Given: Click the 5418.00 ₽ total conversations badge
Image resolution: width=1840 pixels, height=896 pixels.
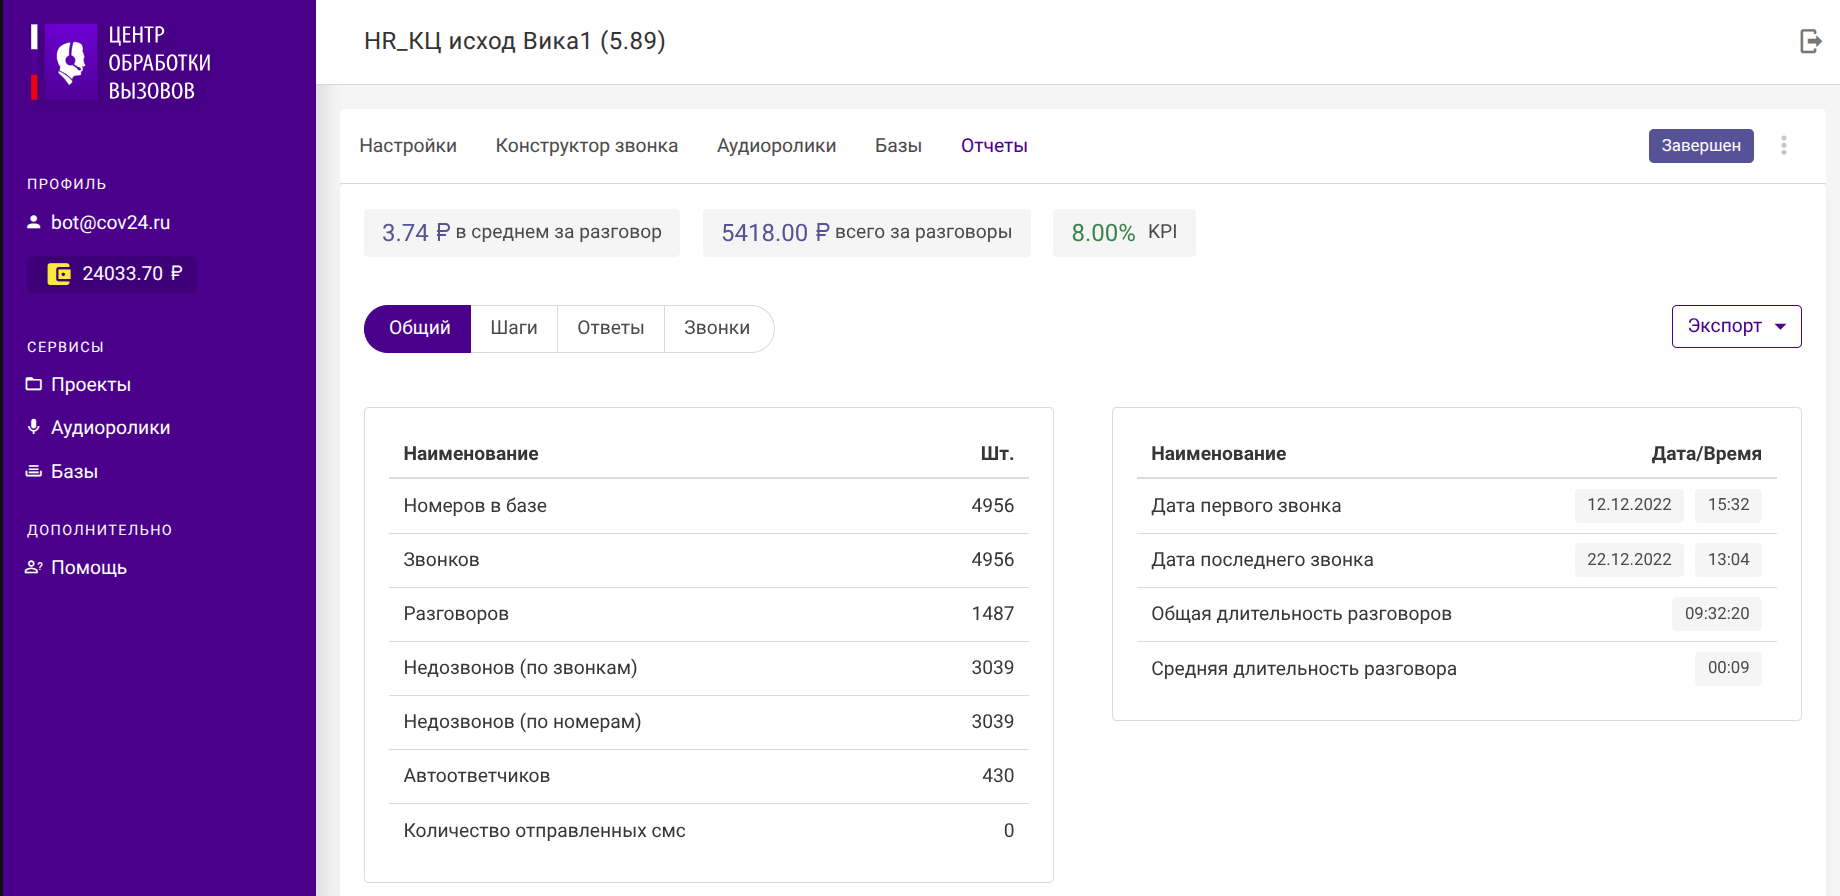Looking at the screenshot, I should 867,233.
